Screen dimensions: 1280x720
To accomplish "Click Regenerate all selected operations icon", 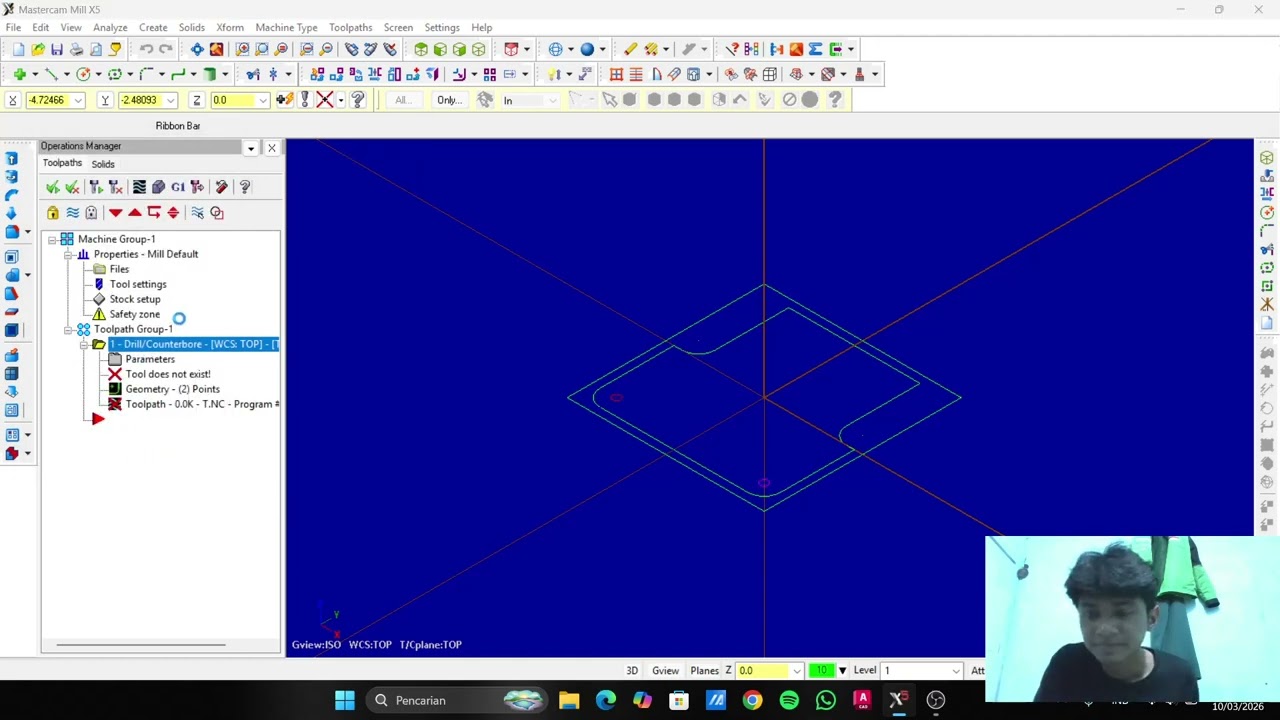I will (x=96, y=187).
